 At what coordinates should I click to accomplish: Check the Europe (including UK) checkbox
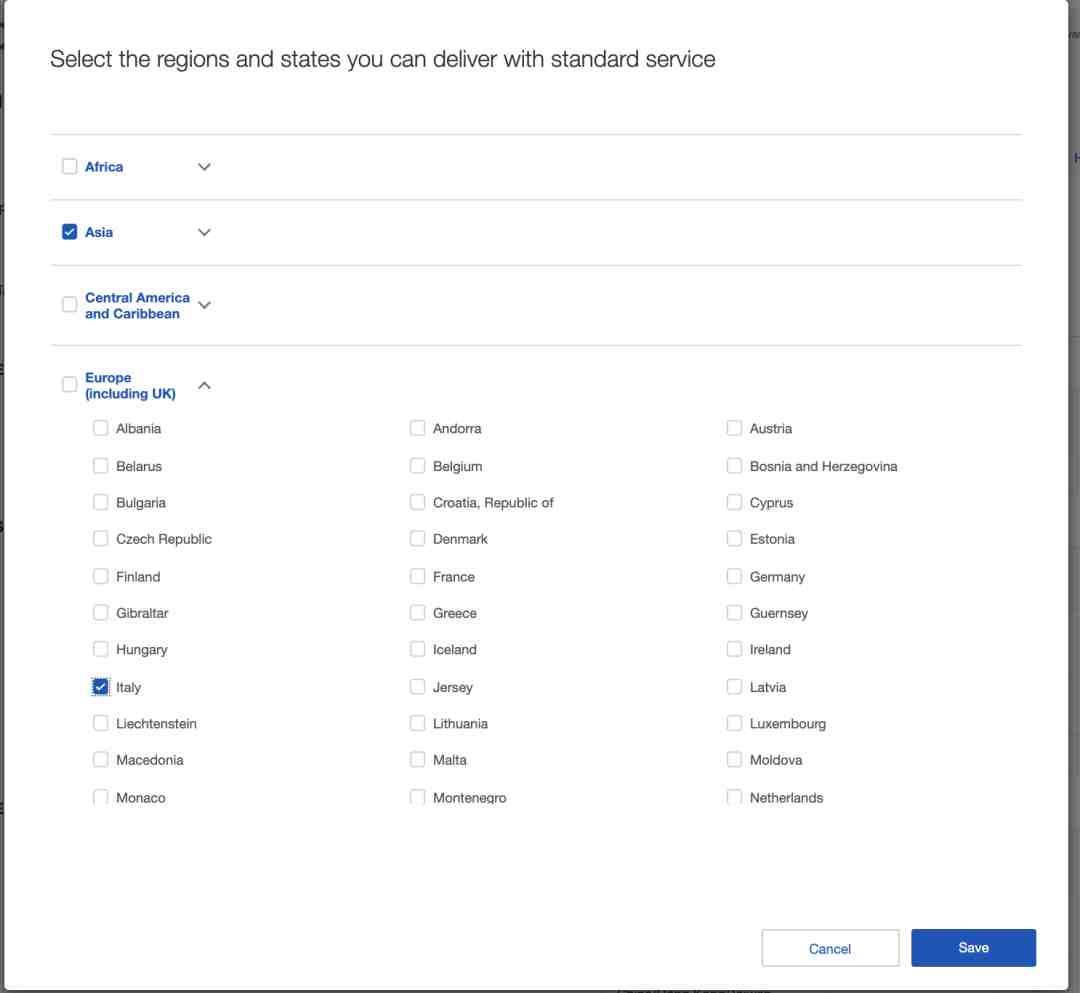point(70,384)
